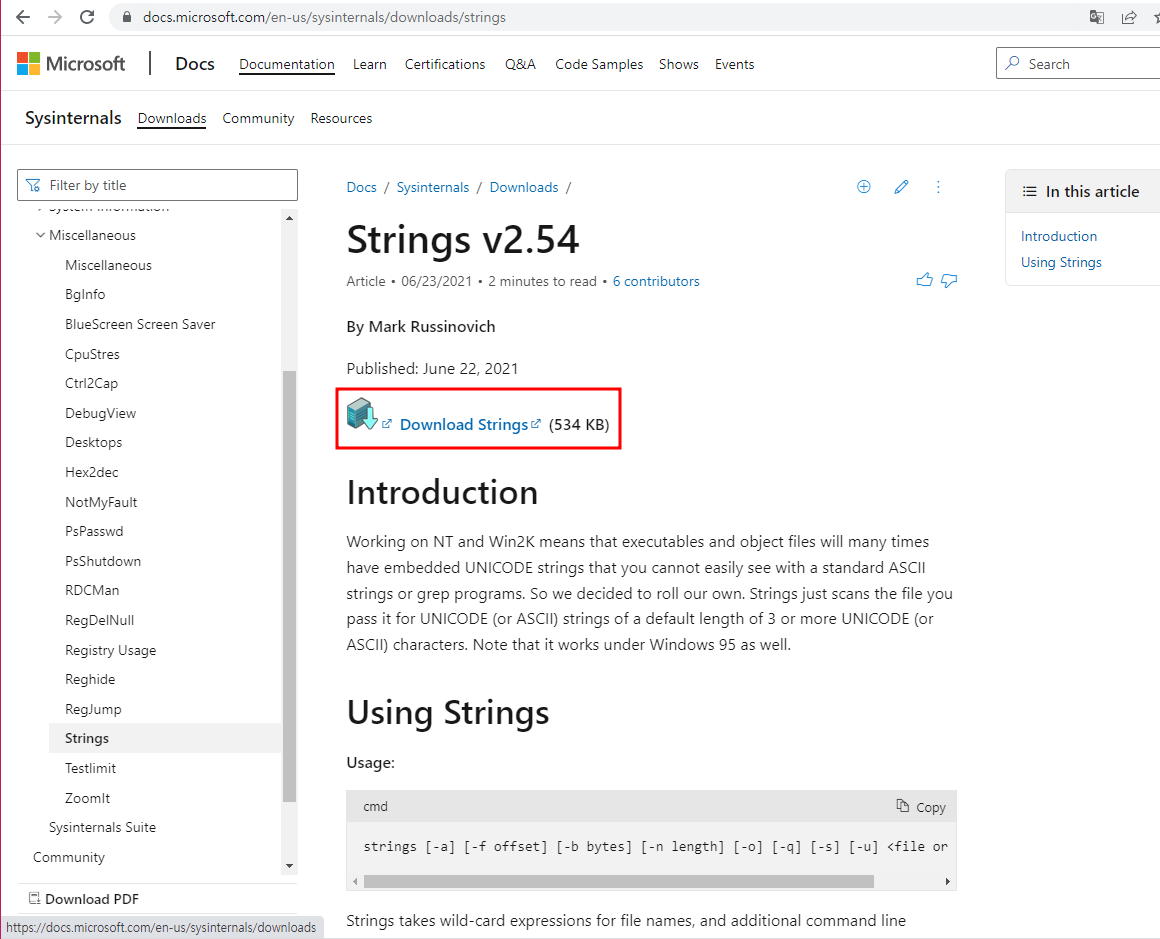Open the Documentation nav tab

(286, 64)
